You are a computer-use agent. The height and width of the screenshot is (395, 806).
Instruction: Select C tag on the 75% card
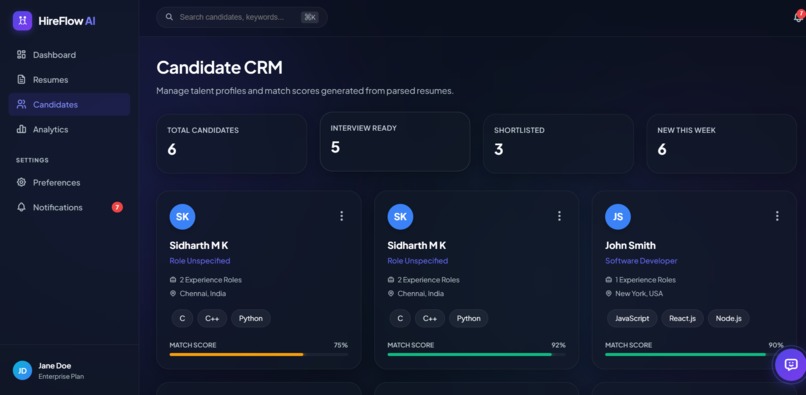click(182, 318)
